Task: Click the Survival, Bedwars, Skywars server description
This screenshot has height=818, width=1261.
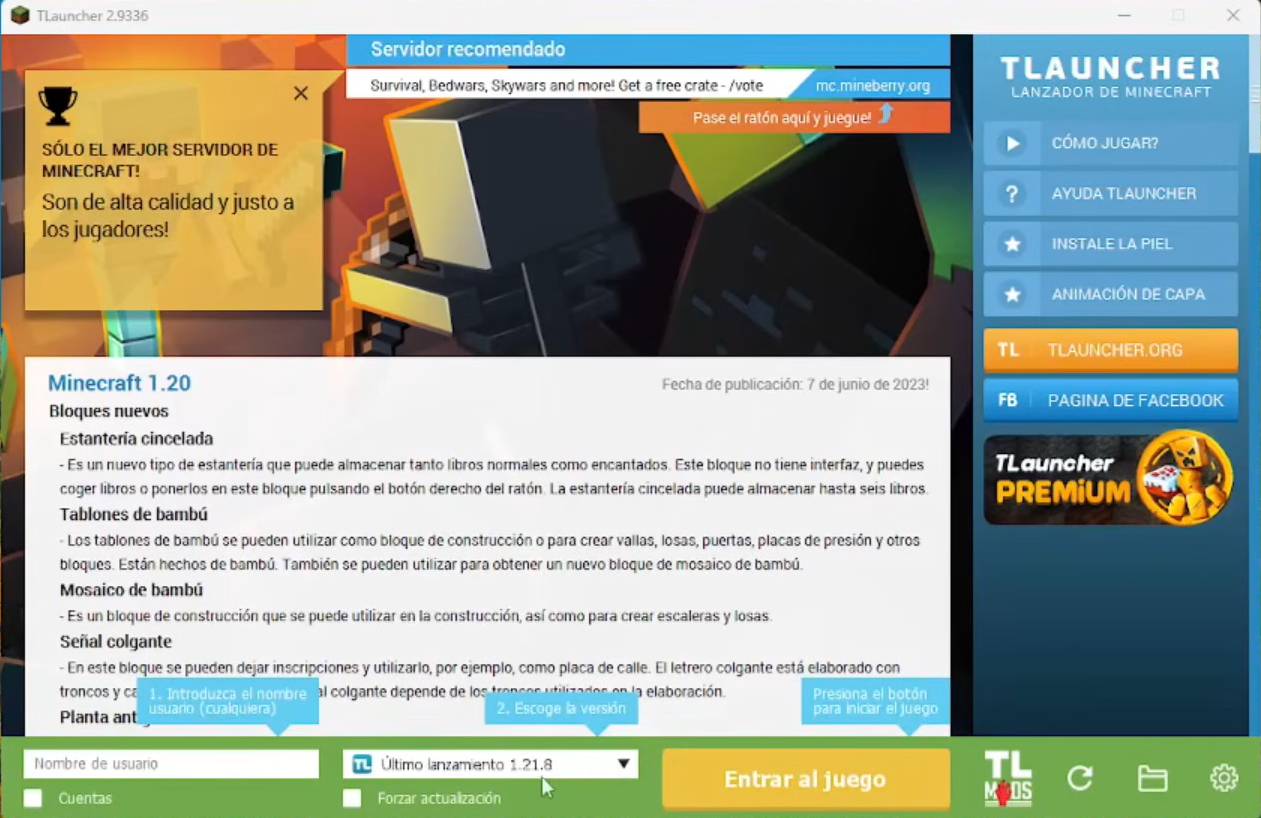Action: pyautogui.click(x=569, y=85)
